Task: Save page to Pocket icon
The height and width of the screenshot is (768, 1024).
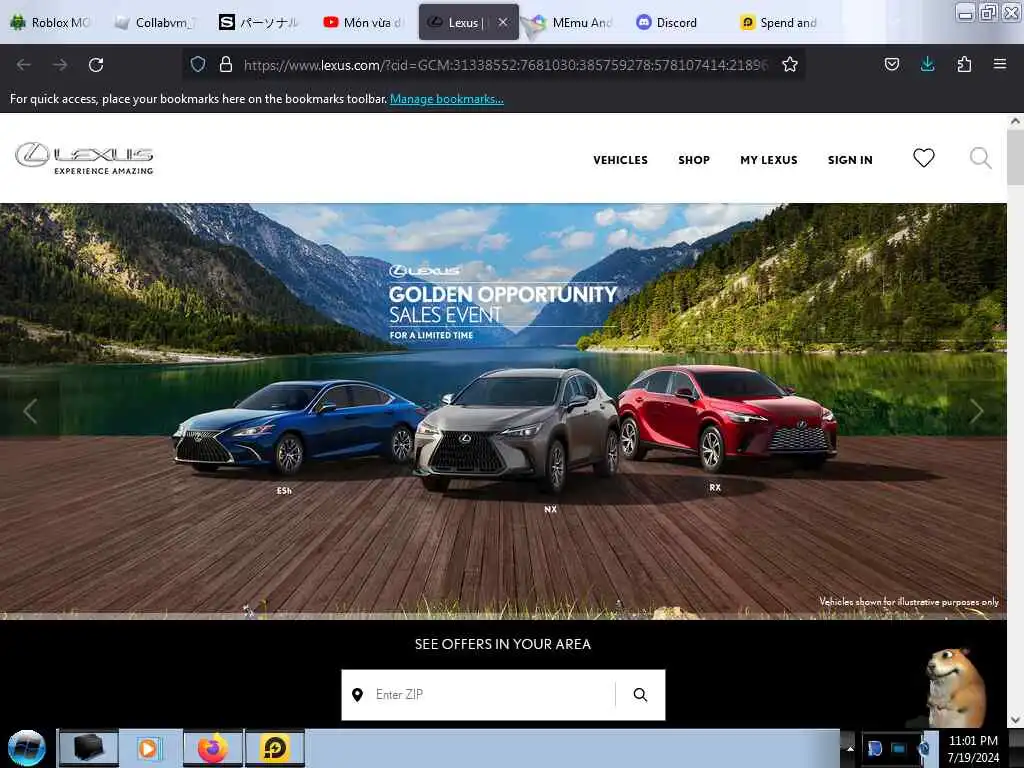Action: click(x=891, y=64)
